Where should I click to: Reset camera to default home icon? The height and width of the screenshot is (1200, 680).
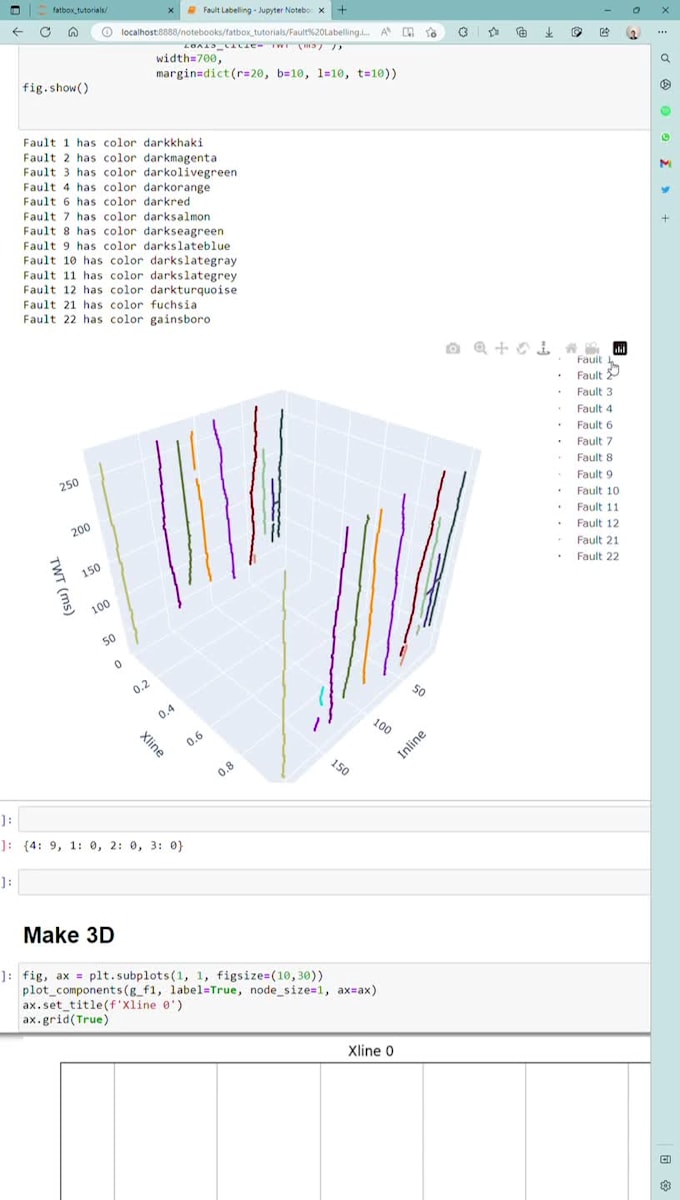tap(571, 348)
